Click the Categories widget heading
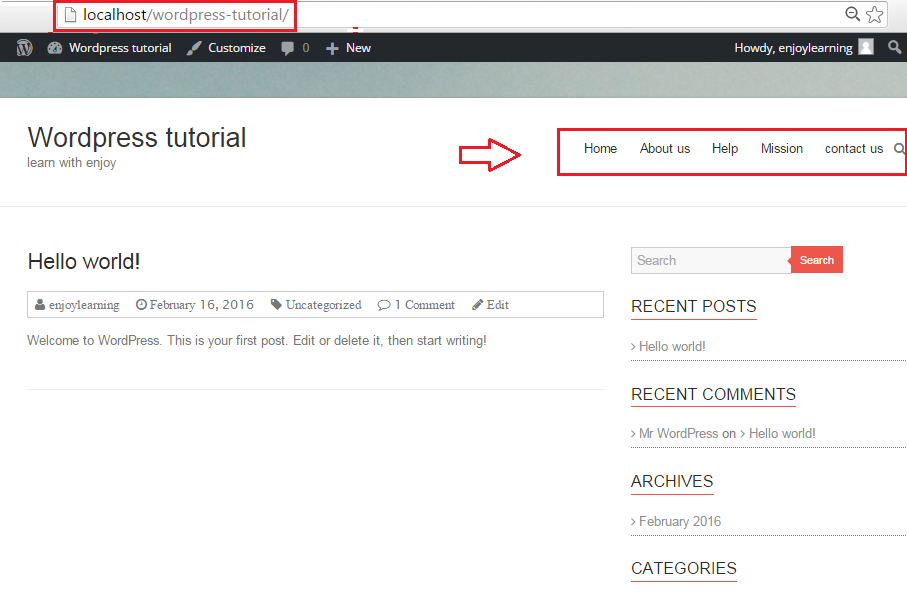This screenshot has height=602, width=907. coord(684,568)
